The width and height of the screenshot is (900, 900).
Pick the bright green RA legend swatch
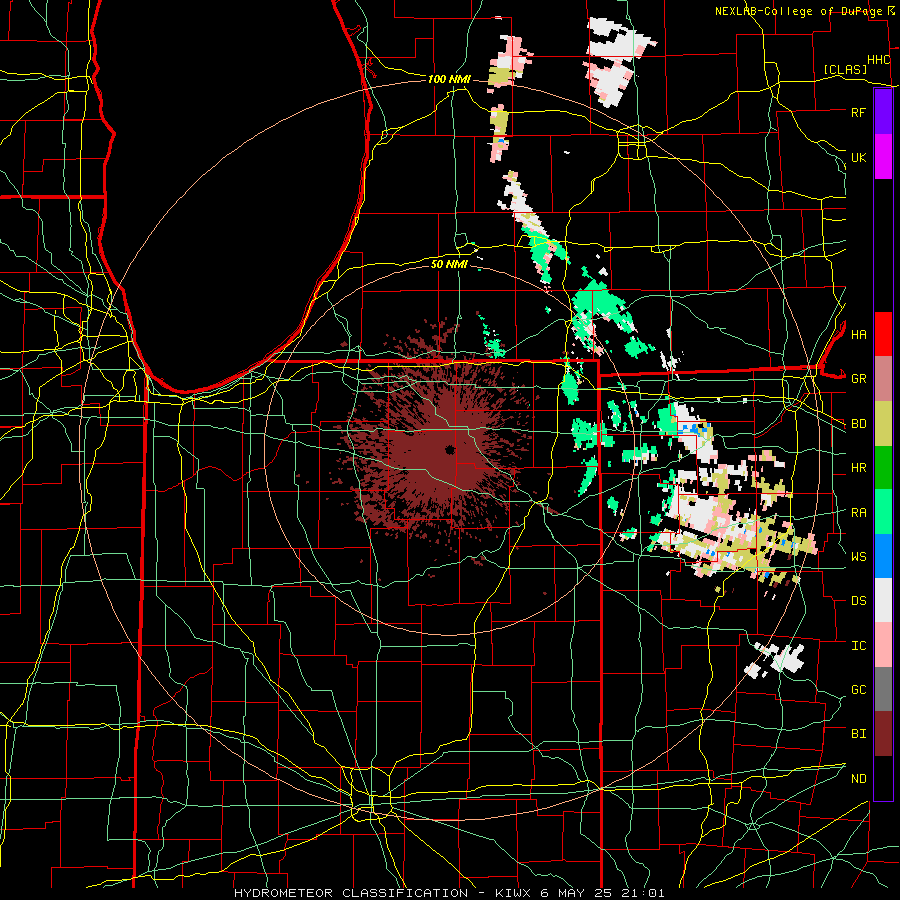[883, 511]
